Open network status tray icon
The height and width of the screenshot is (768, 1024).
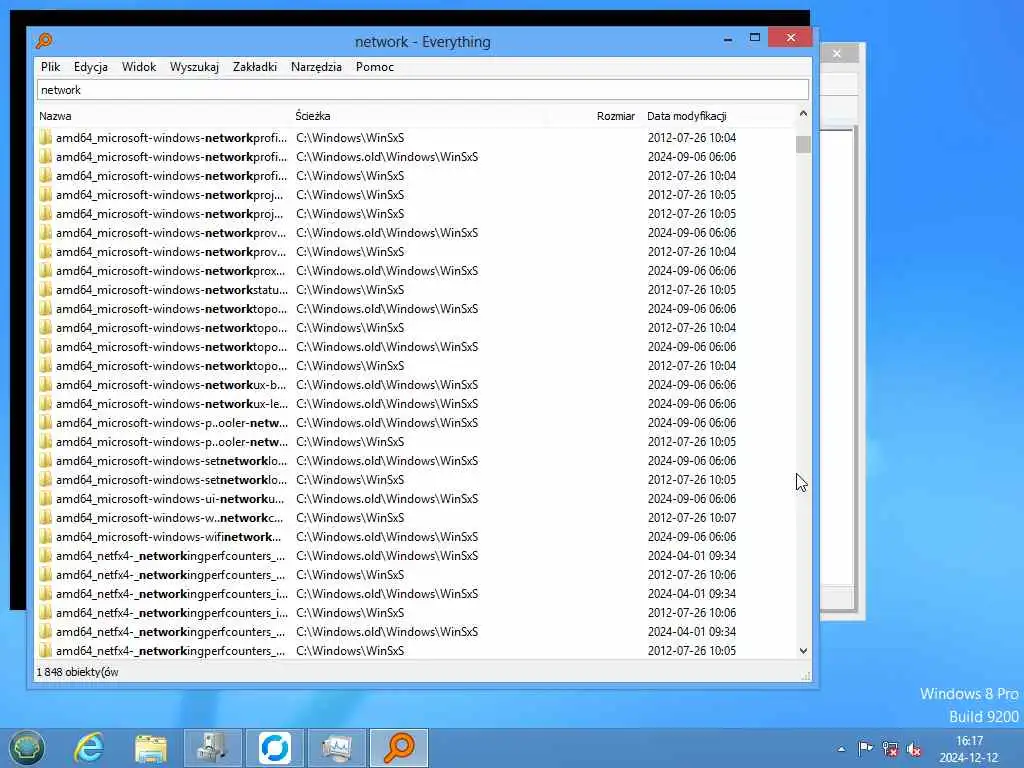point(889,748)
